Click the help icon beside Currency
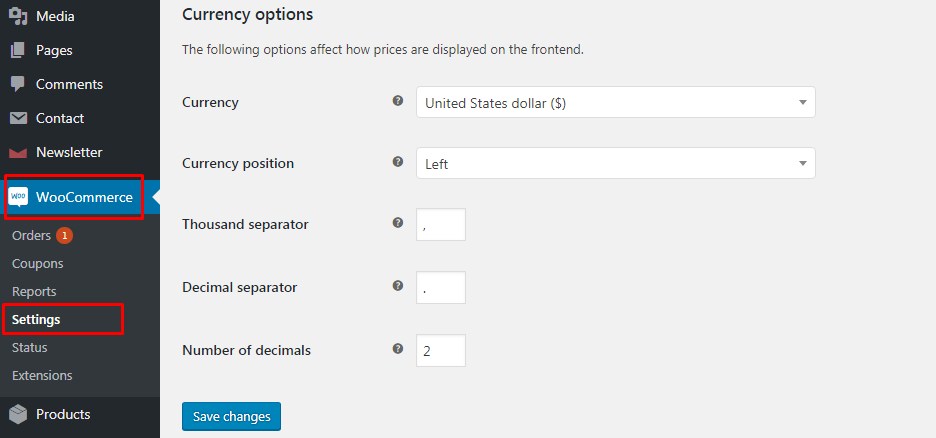936x438 pixels. point(398,101)
